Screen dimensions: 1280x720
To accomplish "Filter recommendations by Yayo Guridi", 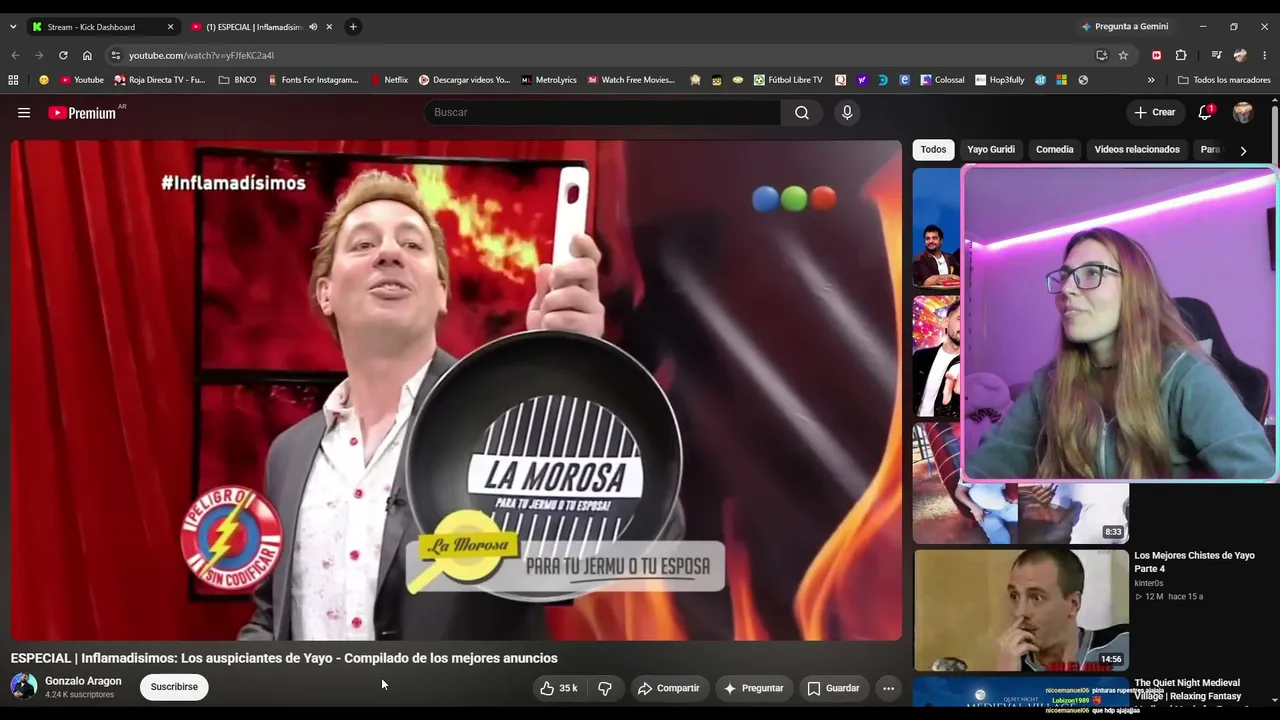I will (x=991, y=150).
